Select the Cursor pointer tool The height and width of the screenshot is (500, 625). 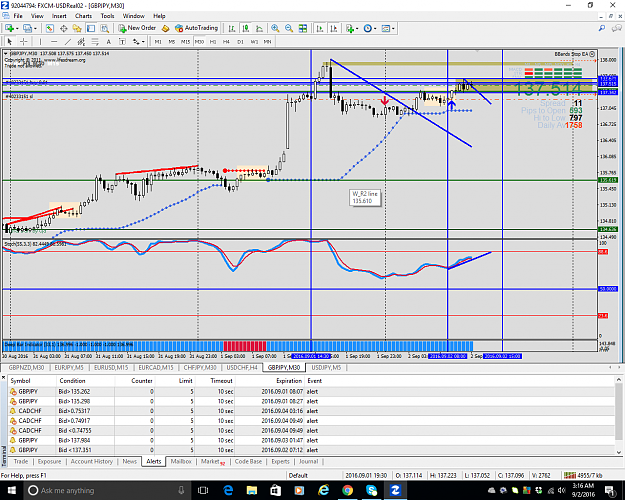click(10, 41)
